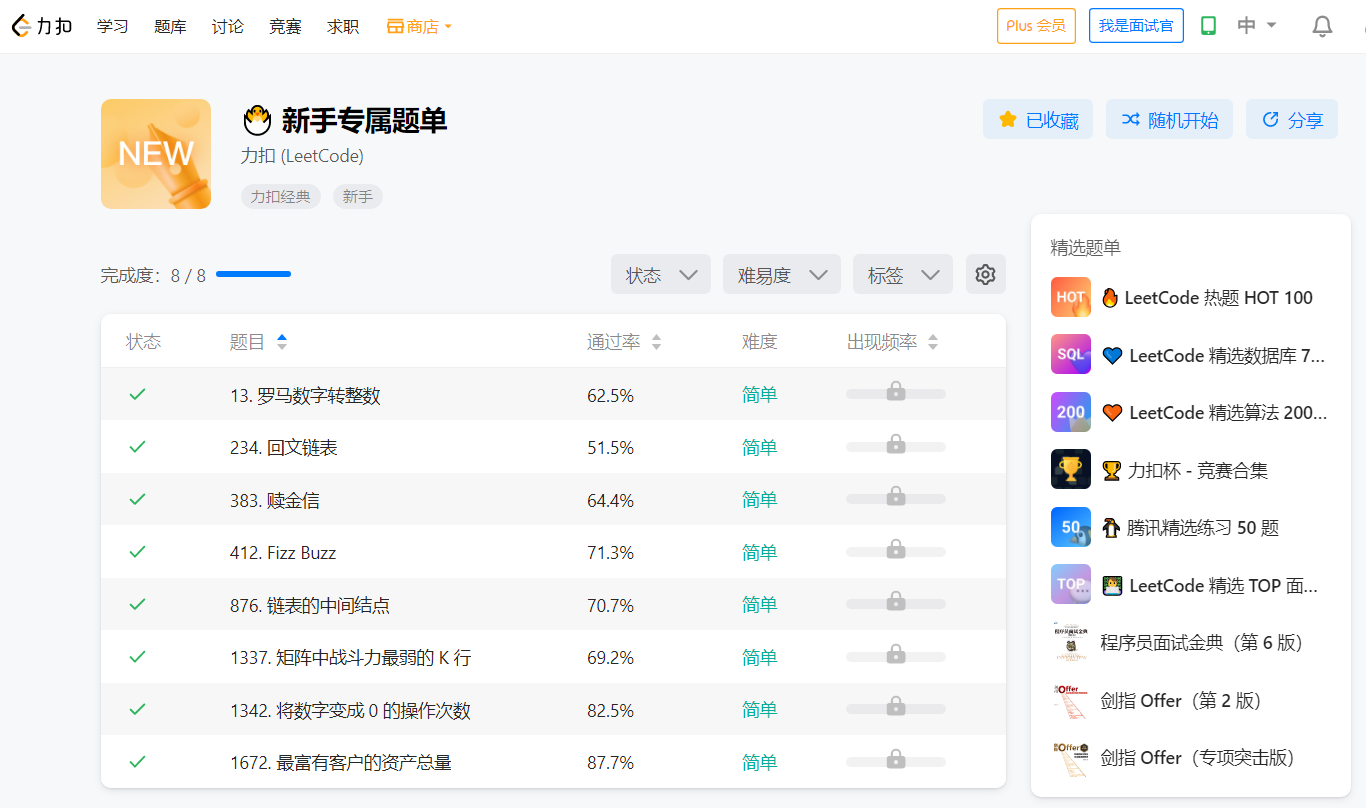Viewport: 1366px width, 808px height.
Task: Open problem 412. Fizz Buzz
Action: click(x=283, y=553)
